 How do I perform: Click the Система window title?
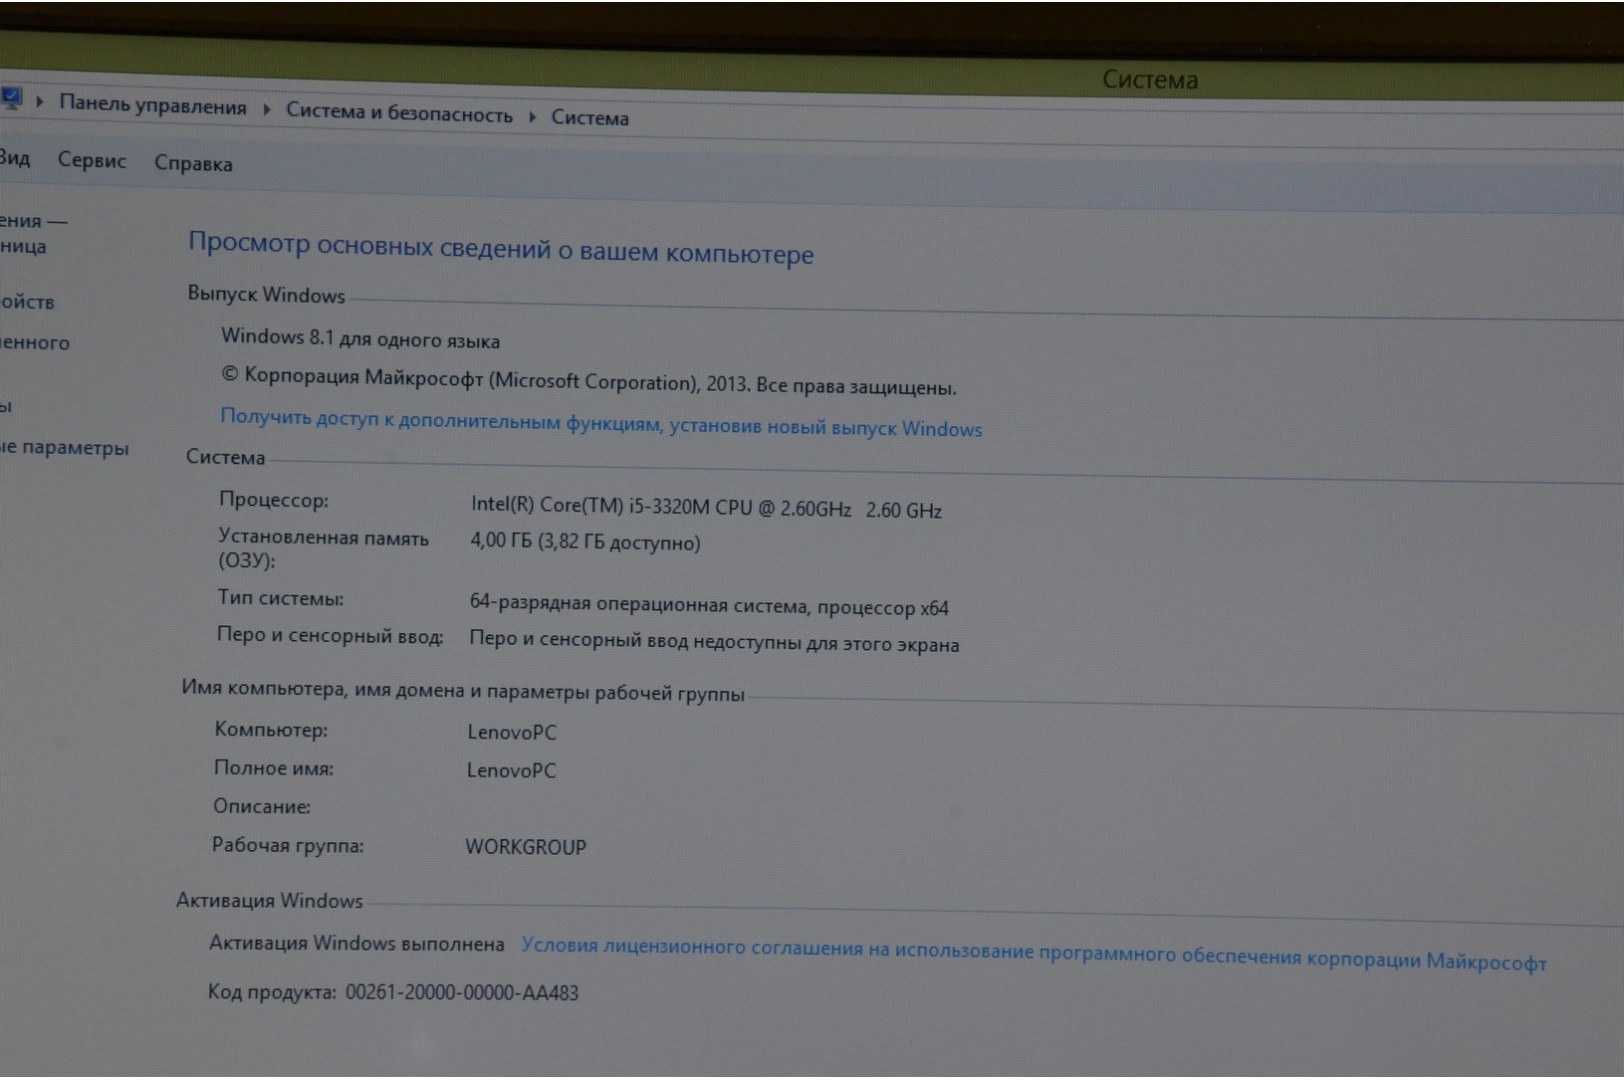click(1150, 79)
